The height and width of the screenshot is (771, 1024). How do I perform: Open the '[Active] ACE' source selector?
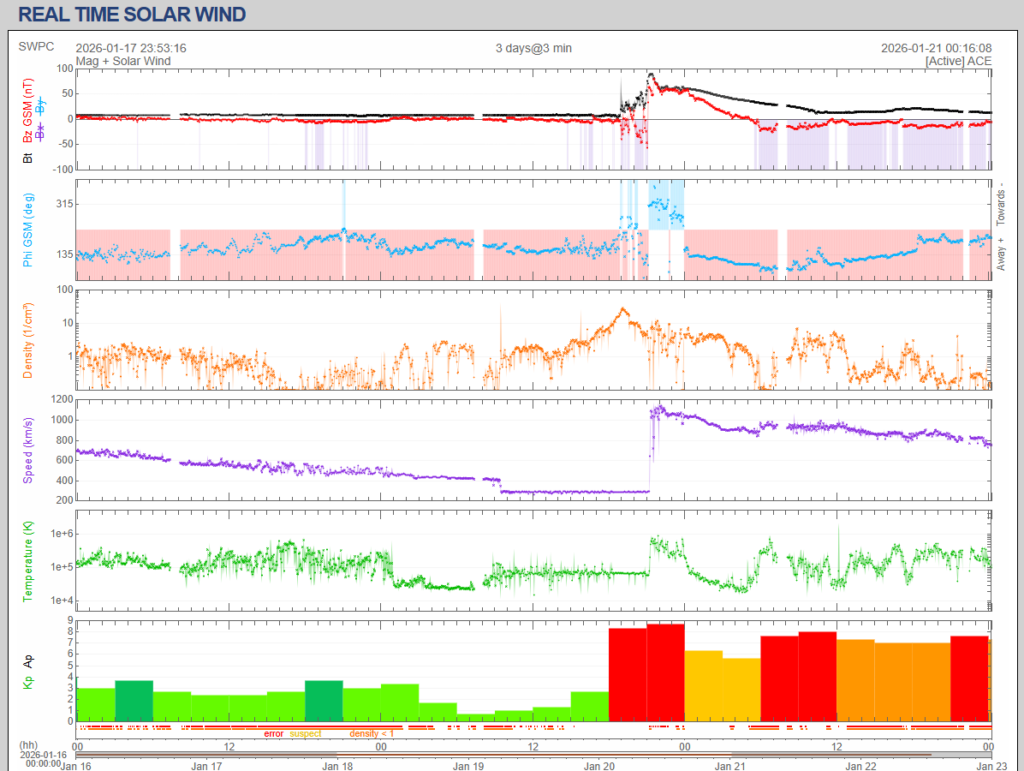pyautogui.click(x=958, y=61)
